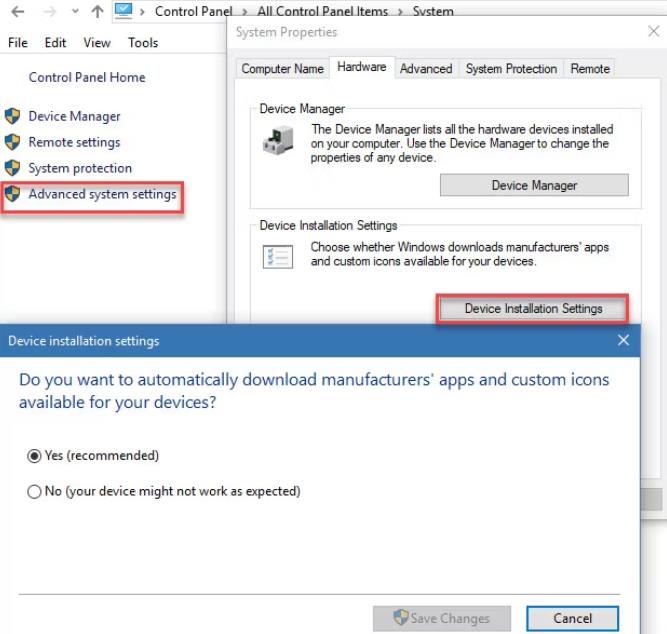
Task: Click the Save Changes button
Action: [442, 618]
